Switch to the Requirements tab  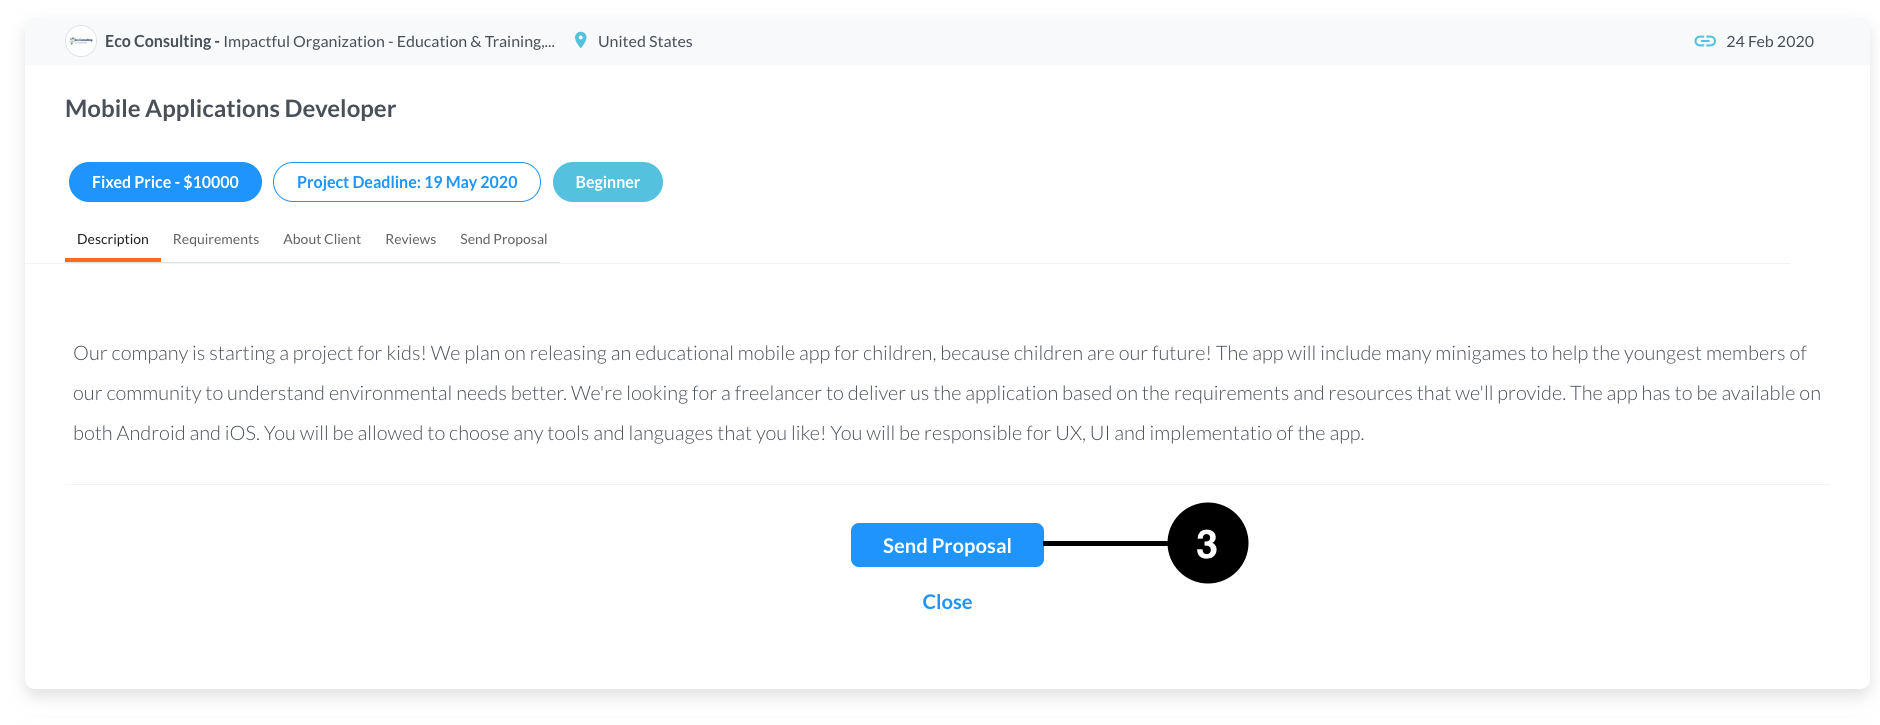216,240
